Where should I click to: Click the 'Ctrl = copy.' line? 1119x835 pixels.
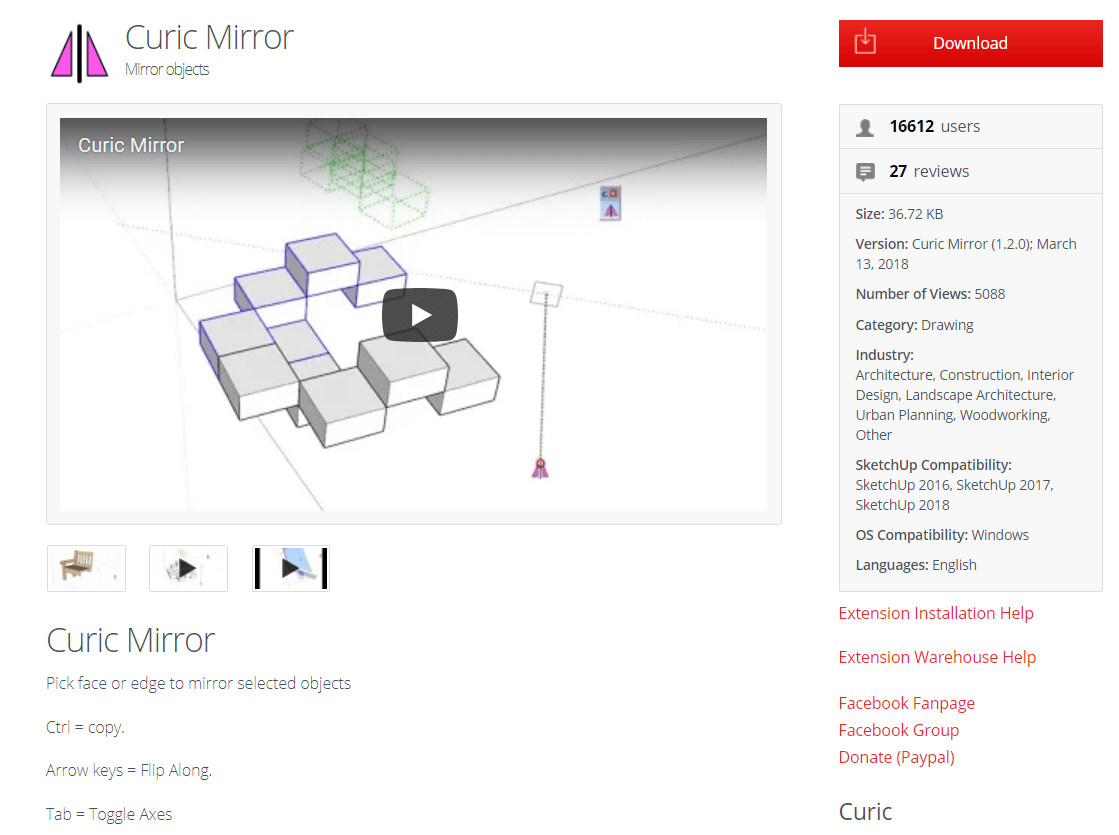pos(86,727)
